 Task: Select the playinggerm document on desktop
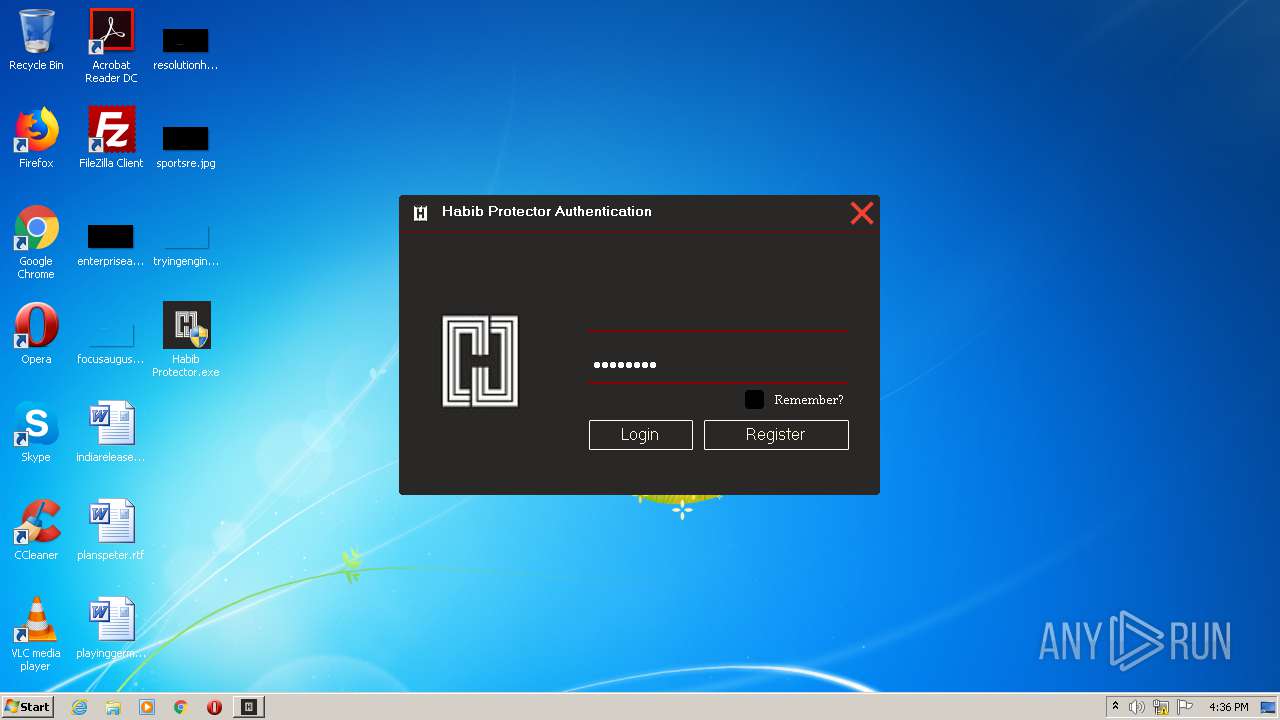pyautogui.click(x=111, y=628)
